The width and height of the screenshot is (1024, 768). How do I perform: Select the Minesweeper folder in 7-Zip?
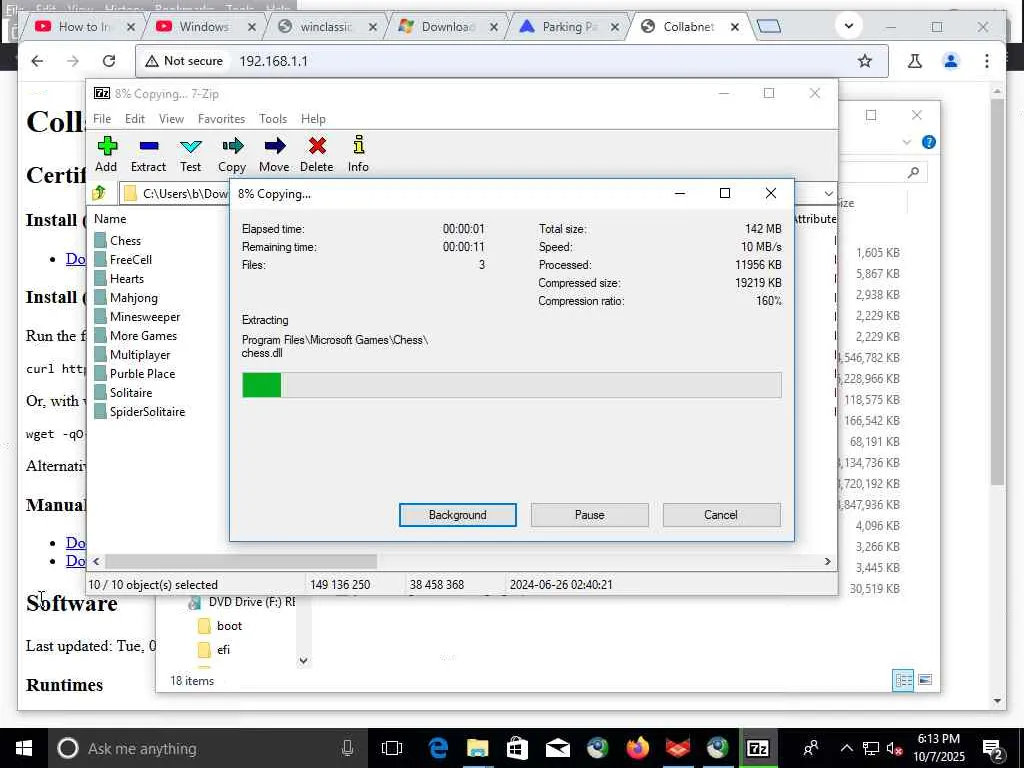pos(137,317)
